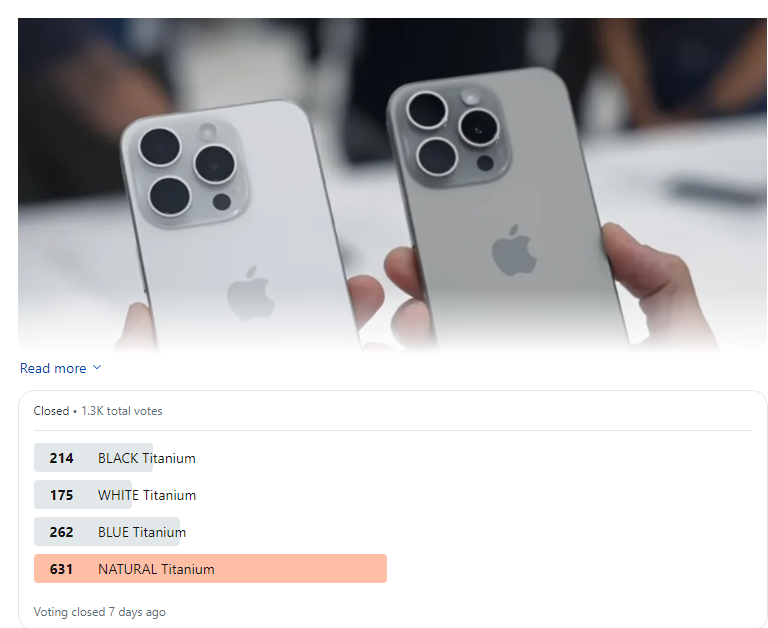The image size is (768, 628).
Task: Select the NATURAL Titanium poll result bar
Action: coord(210,569)
